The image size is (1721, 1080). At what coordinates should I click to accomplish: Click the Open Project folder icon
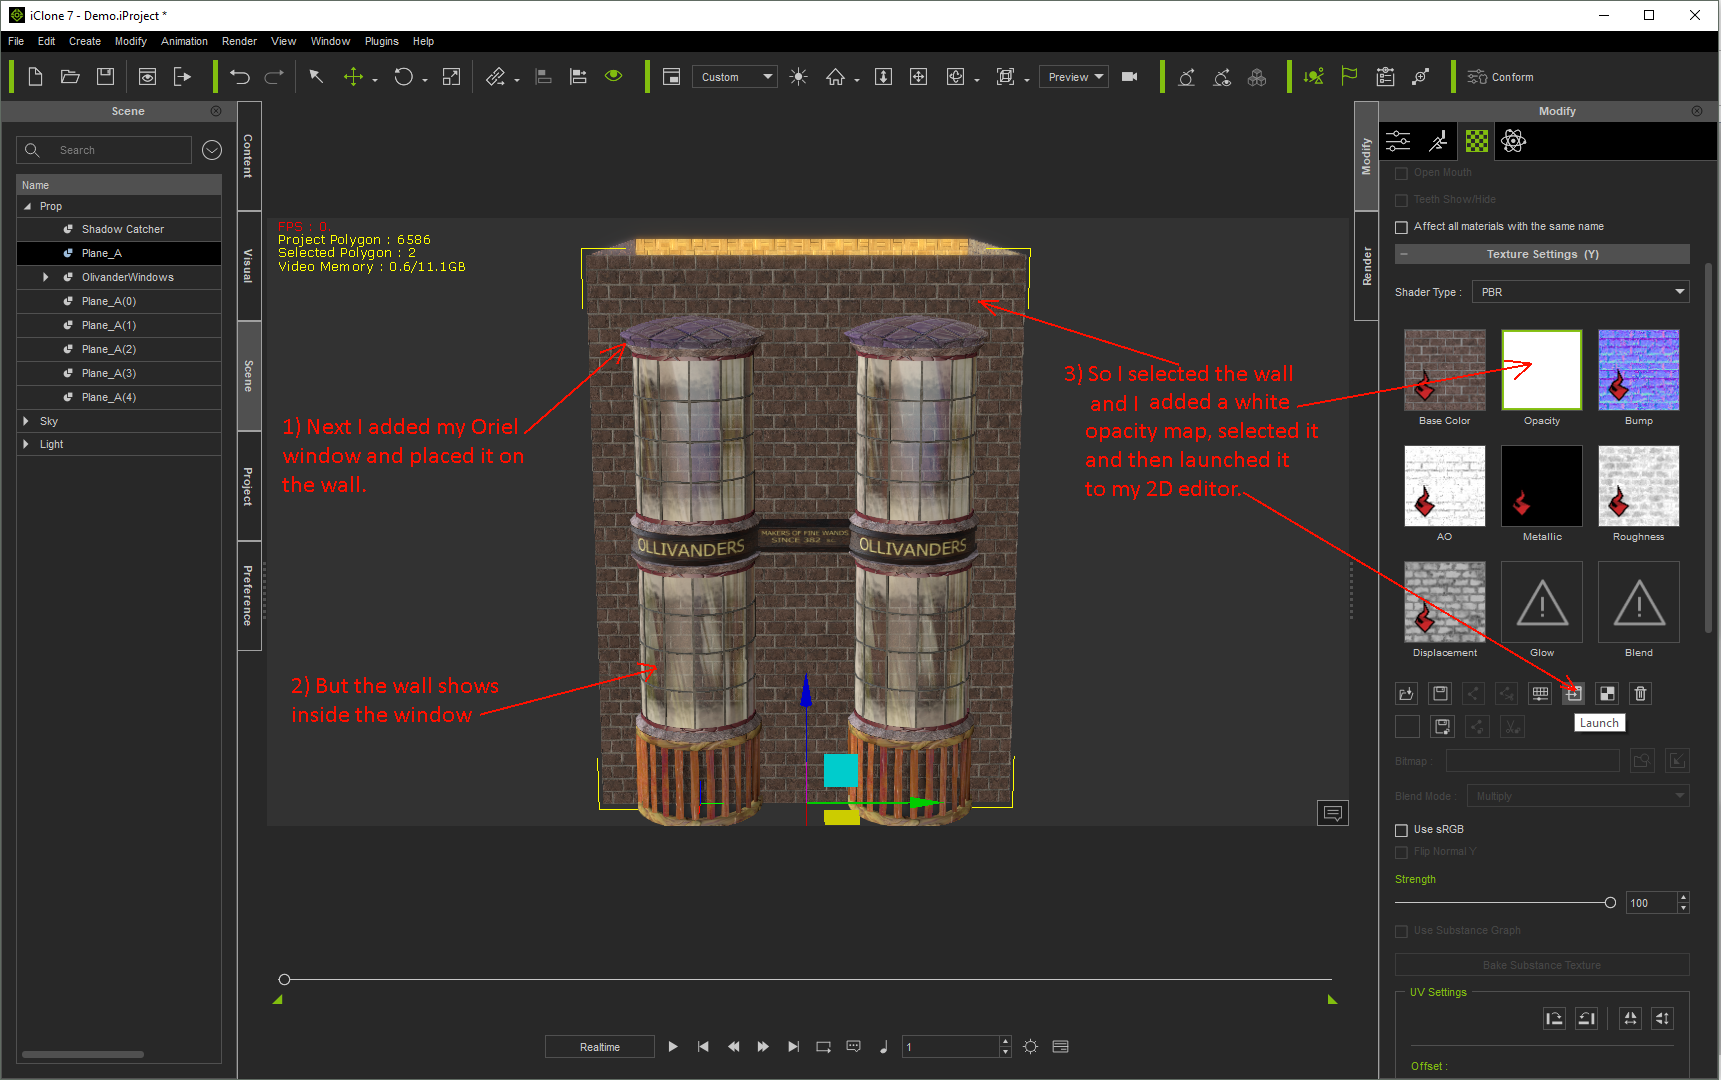pyautogui.click(x=70, y=77)
